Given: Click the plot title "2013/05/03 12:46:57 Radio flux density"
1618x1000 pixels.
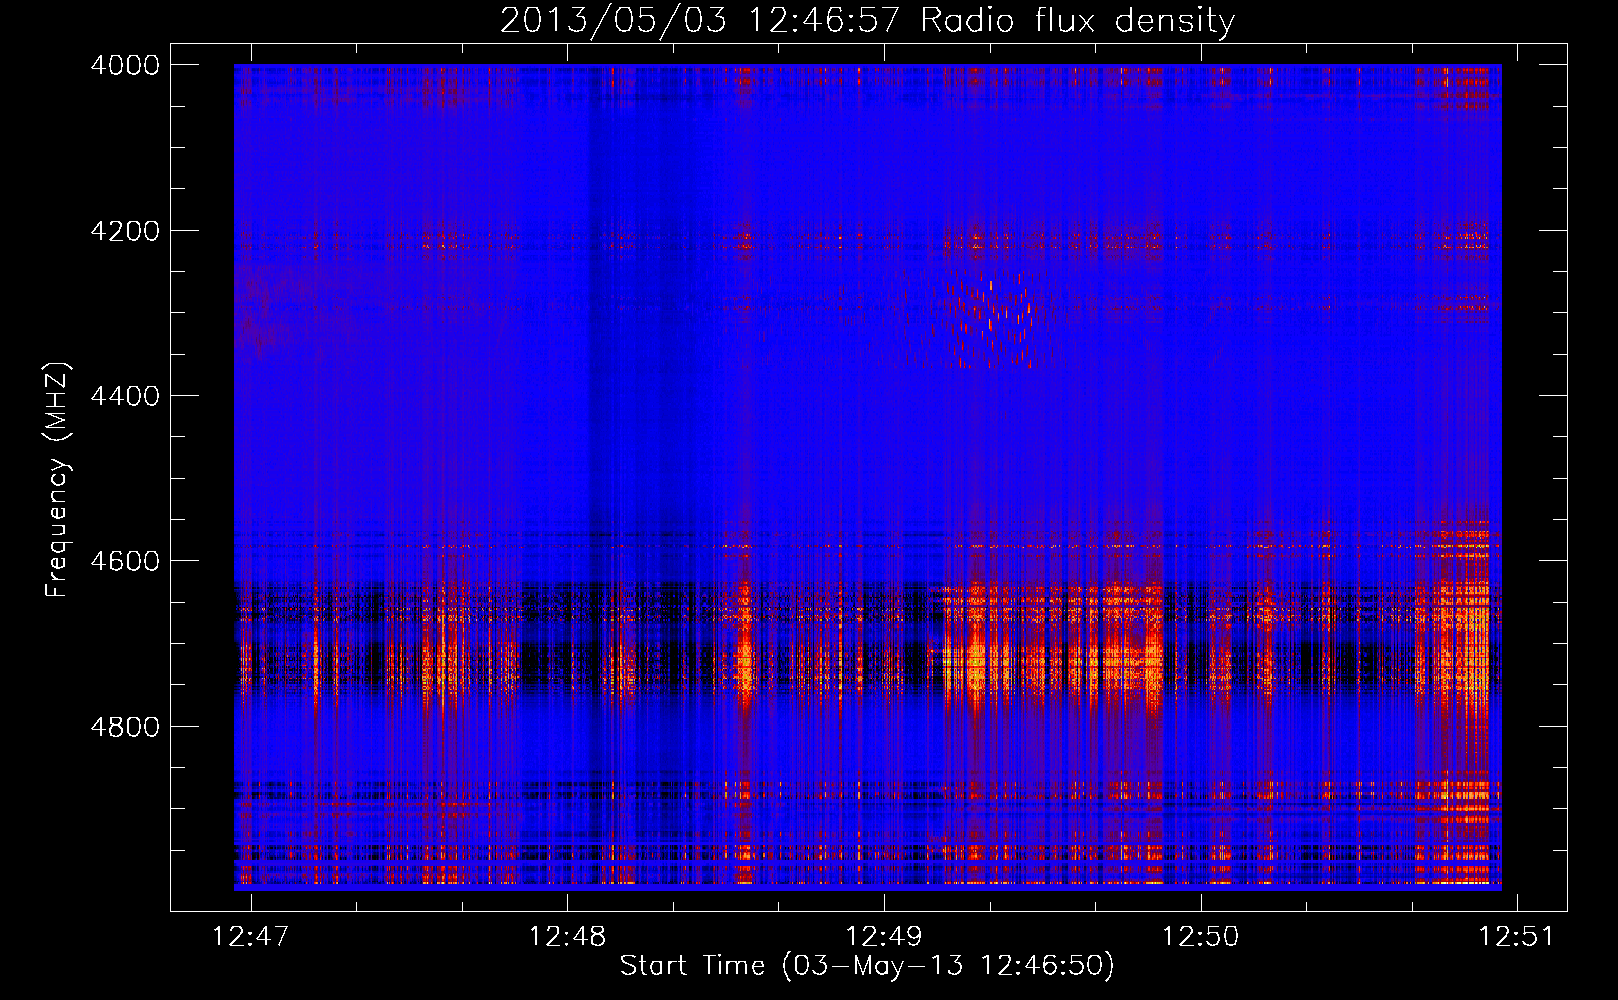Looking at the screenshot, I should coord(867,21).
